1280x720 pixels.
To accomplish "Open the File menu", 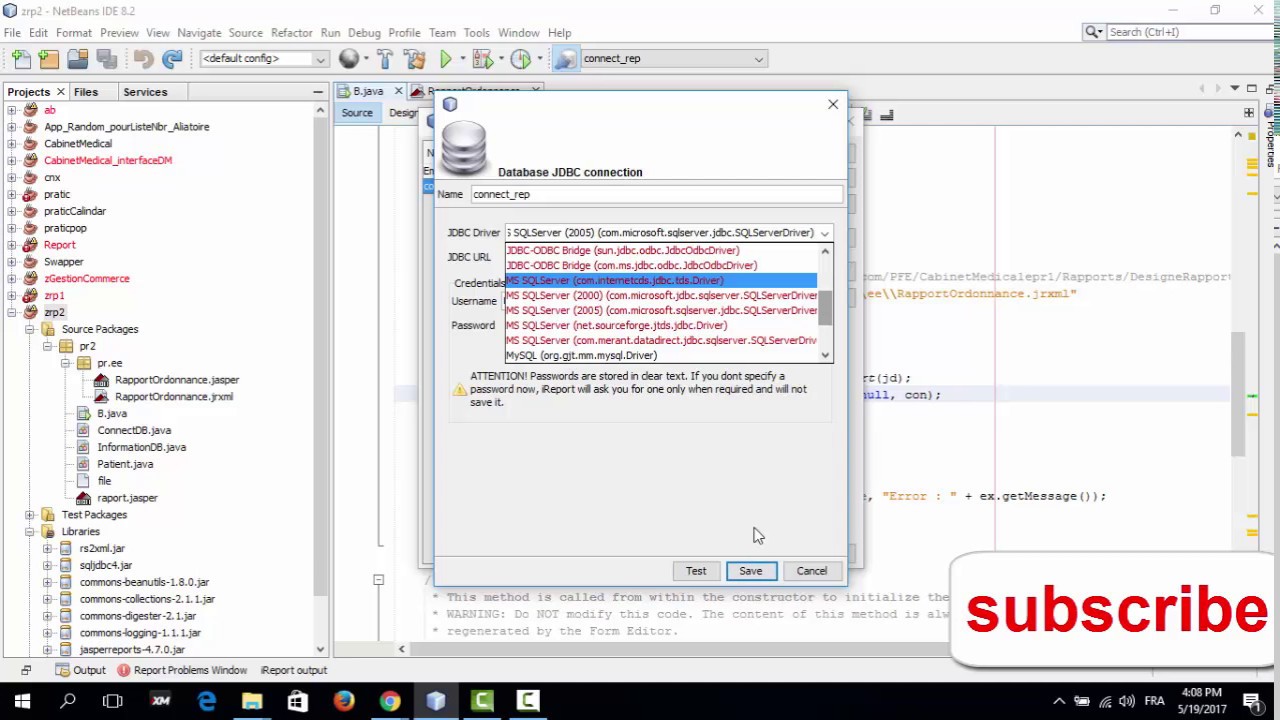I will (x=12, y=33).
